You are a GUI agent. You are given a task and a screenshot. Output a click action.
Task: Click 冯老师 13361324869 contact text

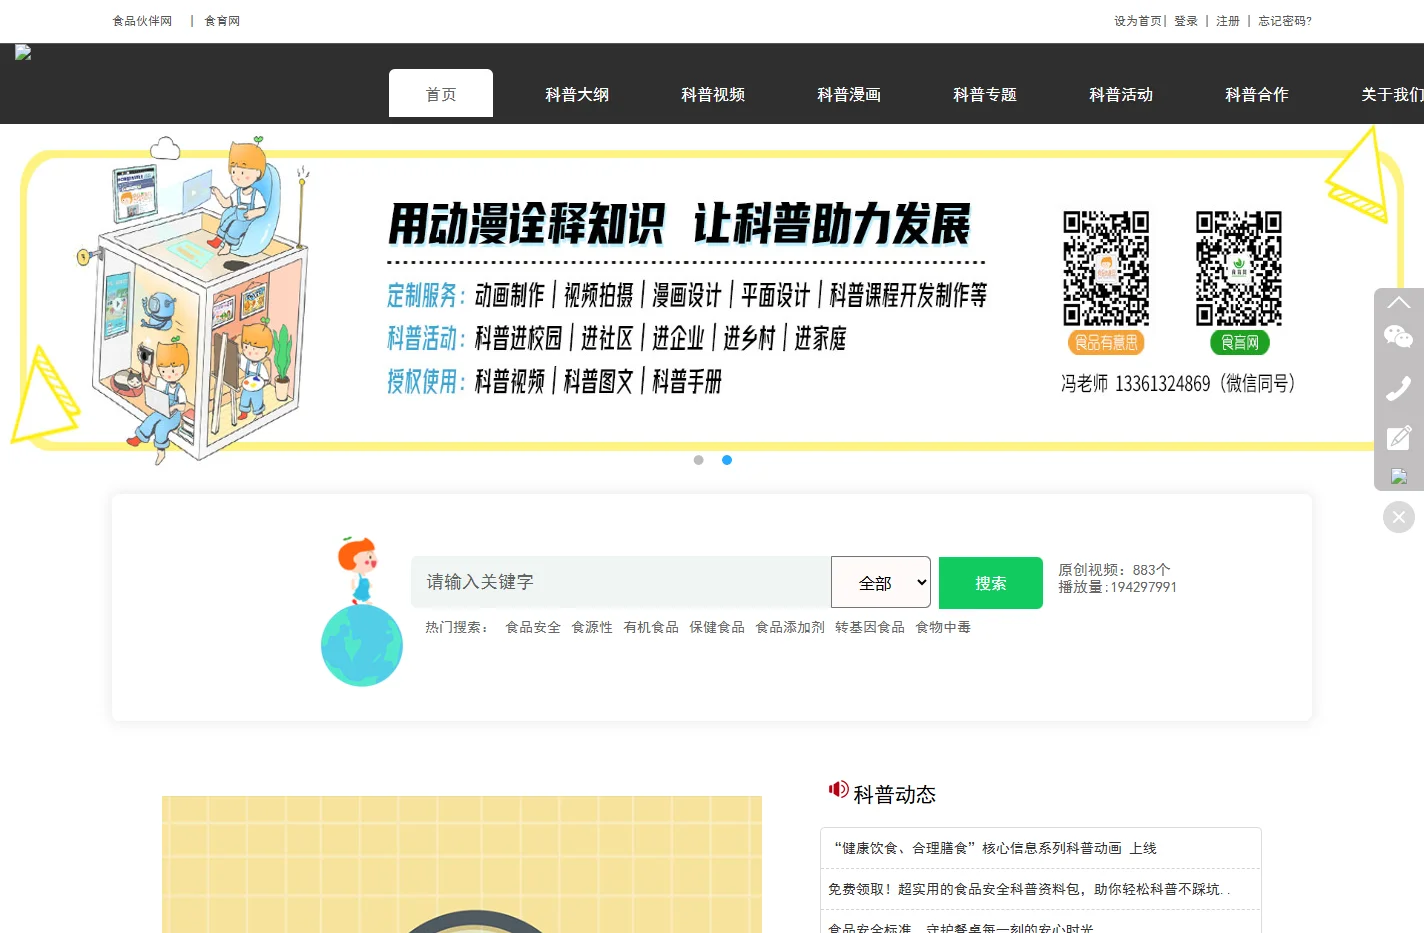[1178, 383]
